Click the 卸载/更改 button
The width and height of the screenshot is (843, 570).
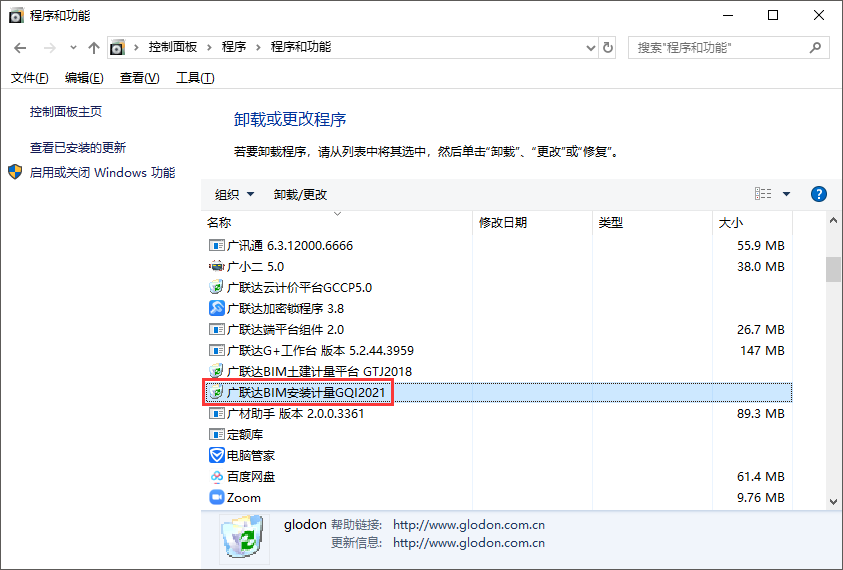[x=300, y=194]
